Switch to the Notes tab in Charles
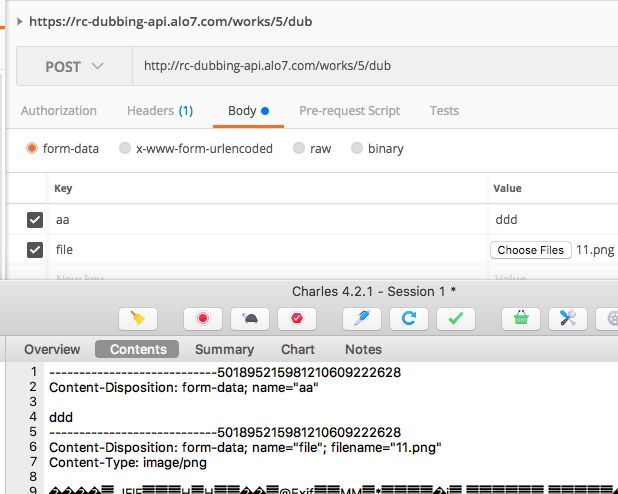618x494 pixels. coord(363,349)
